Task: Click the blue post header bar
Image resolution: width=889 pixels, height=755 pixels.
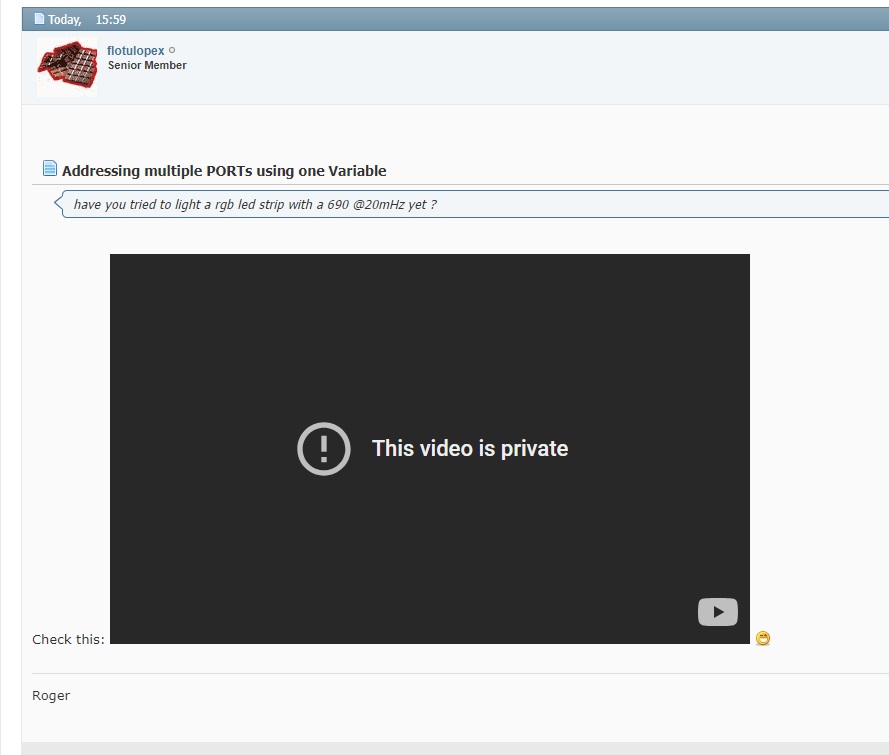Action: click(x=500, y=19)
